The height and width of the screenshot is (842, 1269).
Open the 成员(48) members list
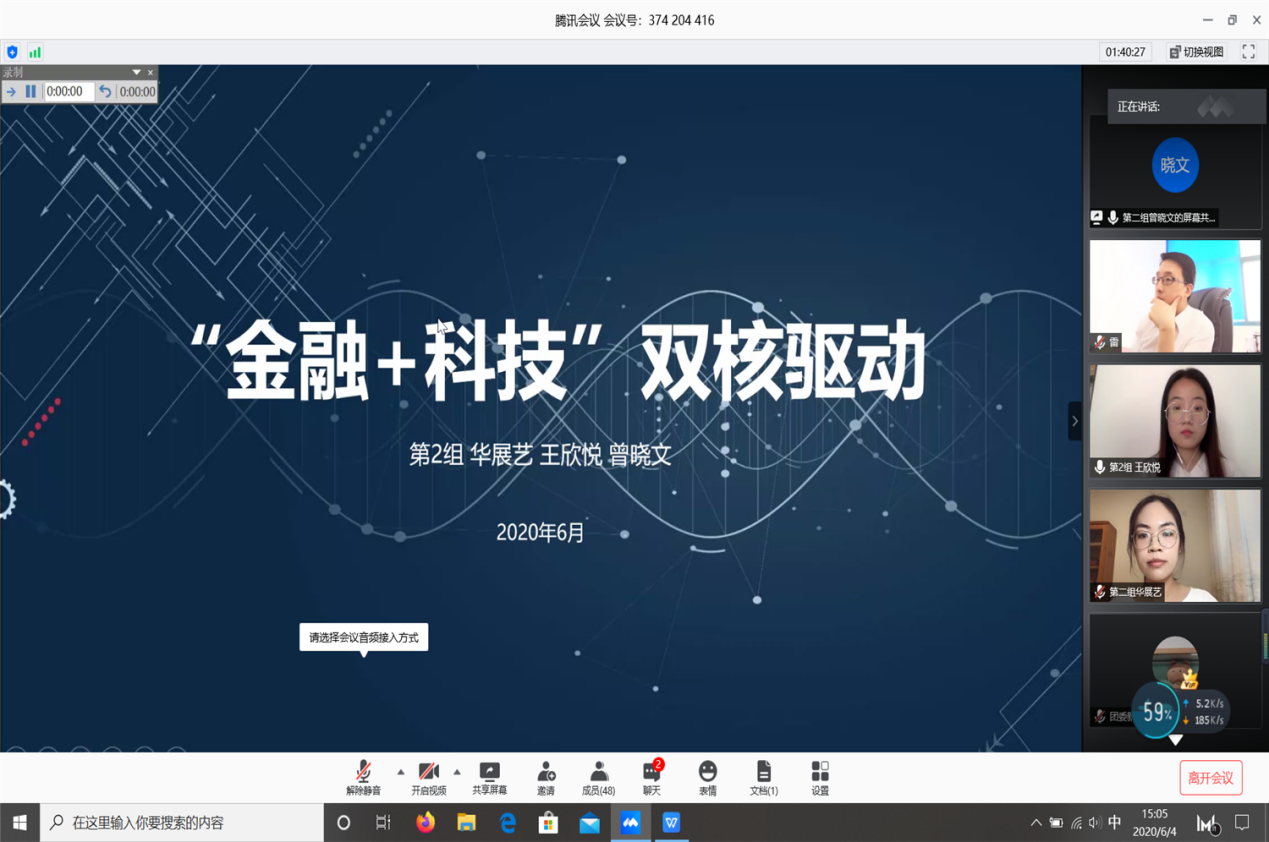pyautogui.click(x=598, y=777)
